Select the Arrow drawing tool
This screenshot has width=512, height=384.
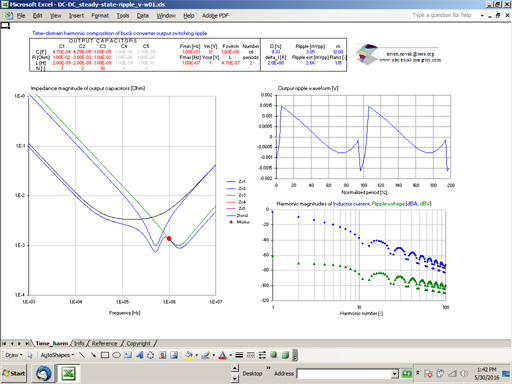(x=93, y=355)
